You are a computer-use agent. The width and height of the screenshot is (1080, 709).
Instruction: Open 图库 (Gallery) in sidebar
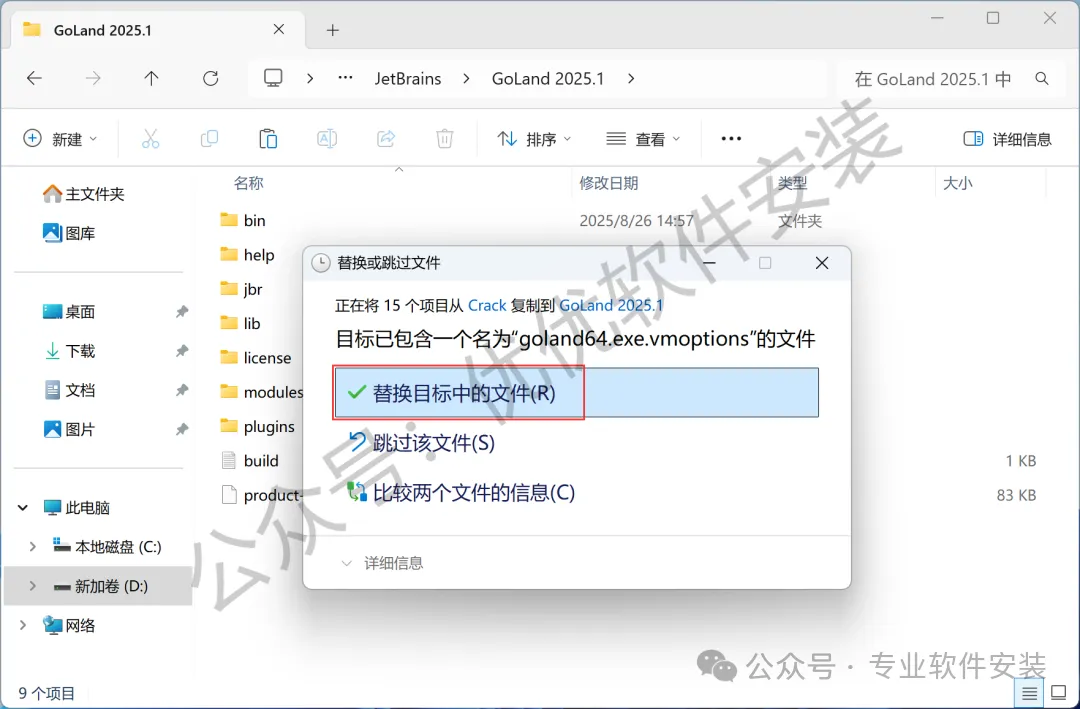pos(69,234)
